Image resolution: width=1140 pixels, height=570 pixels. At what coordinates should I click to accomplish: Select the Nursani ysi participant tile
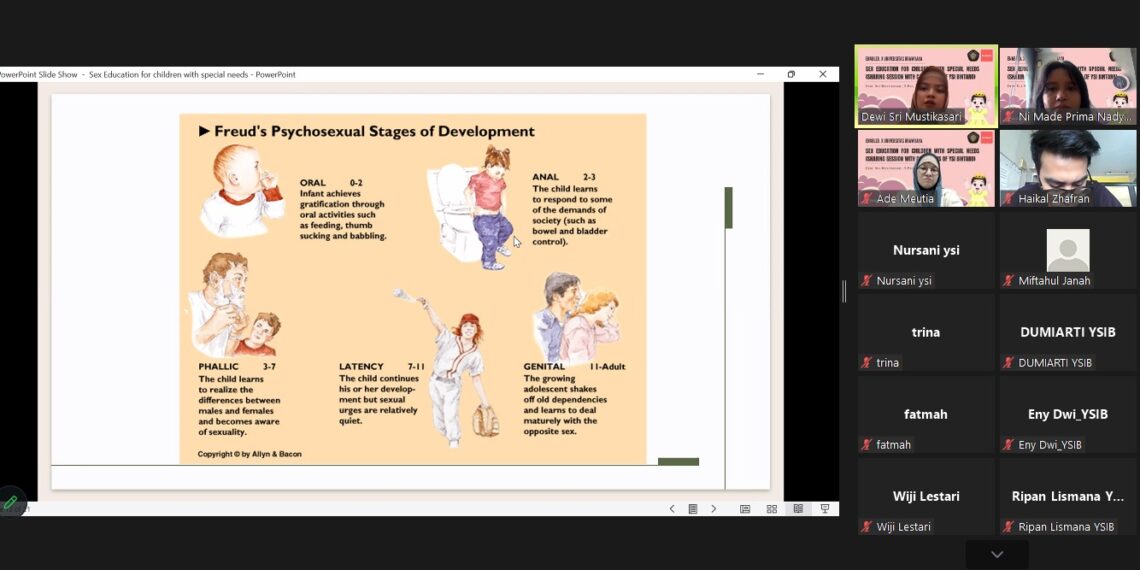(926, 250)
